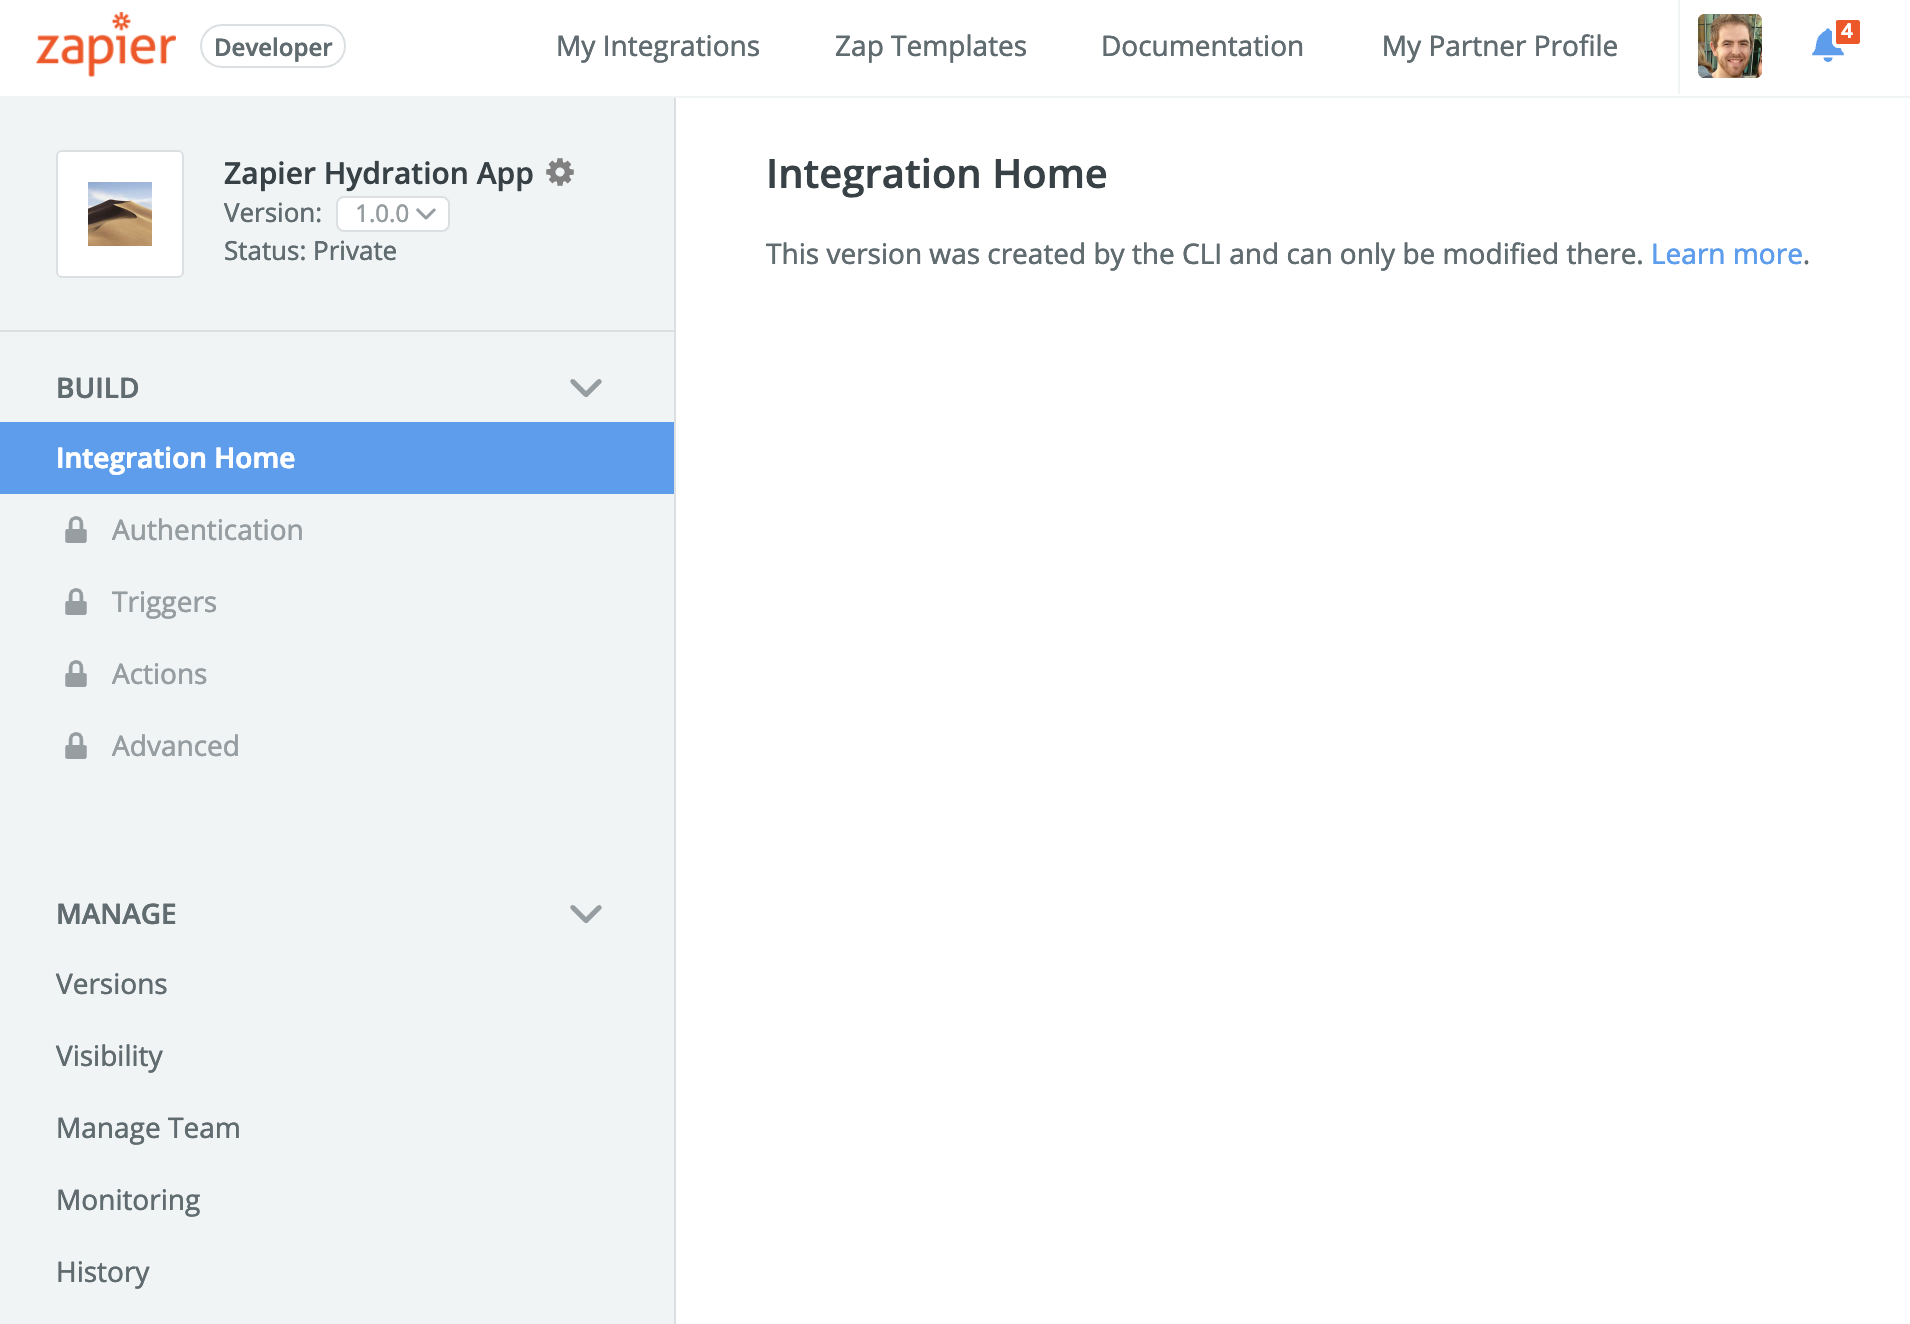
Task: Open the app settings gear icon
Action: click(x=560, y=173)
